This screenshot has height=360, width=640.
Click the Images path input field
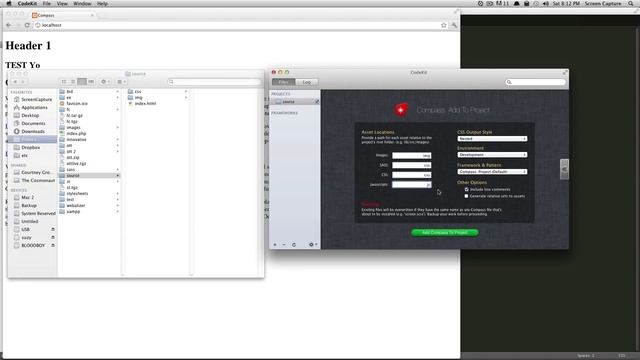click(x=411, y=156)
